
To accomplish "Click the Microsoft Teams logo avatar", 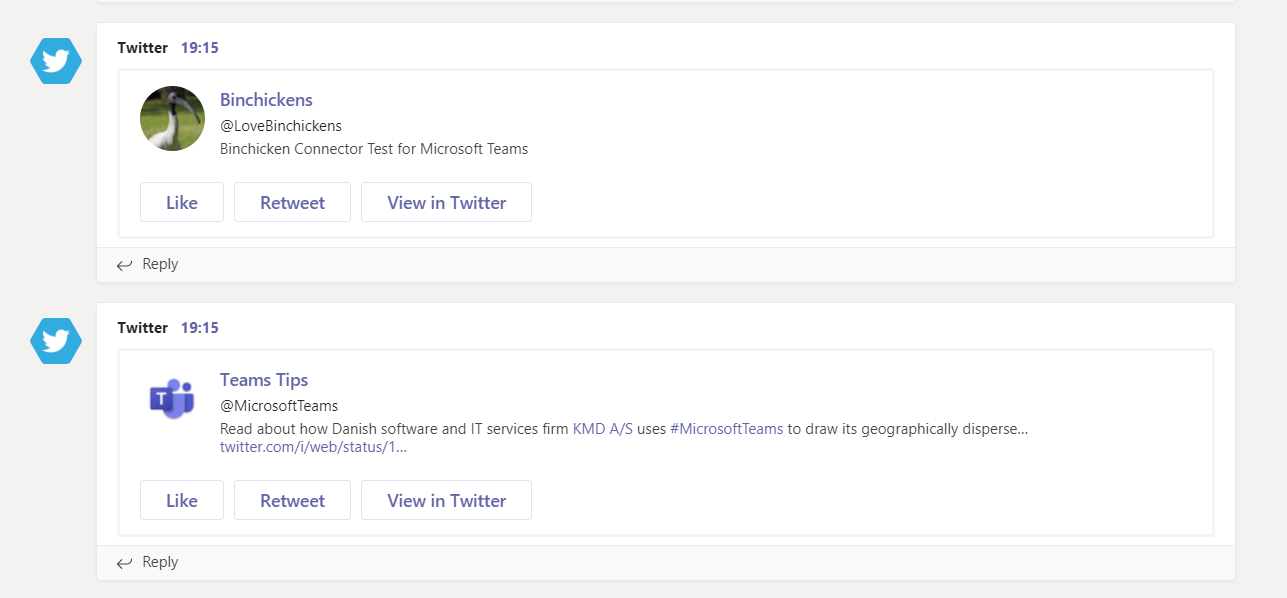I will point(172,399).
